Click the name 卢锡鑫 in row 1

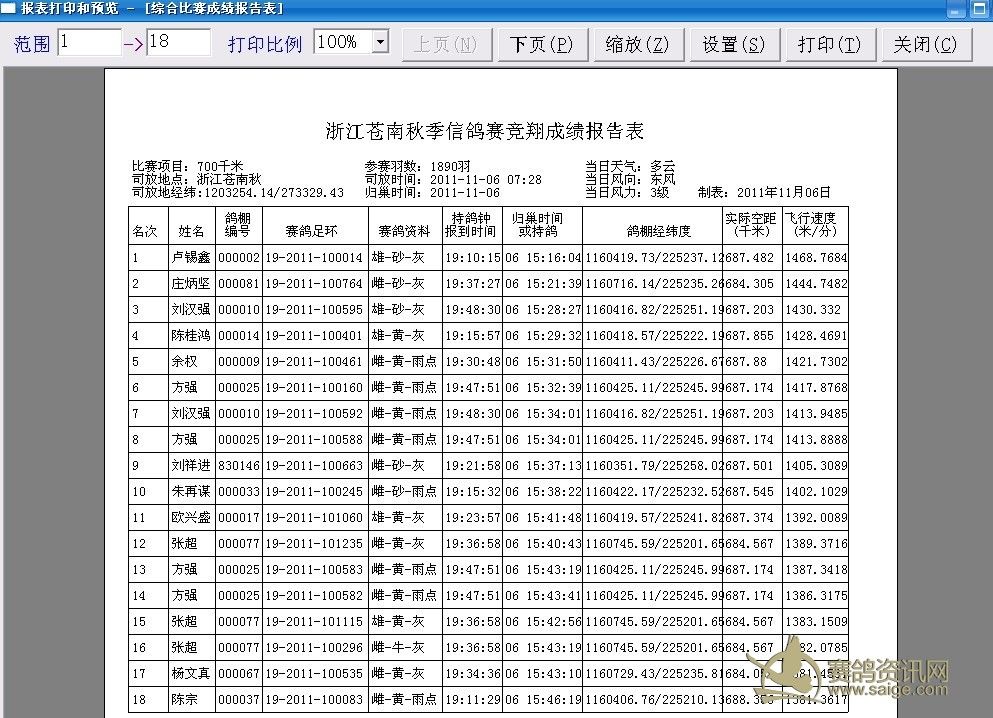pos(191,258)
